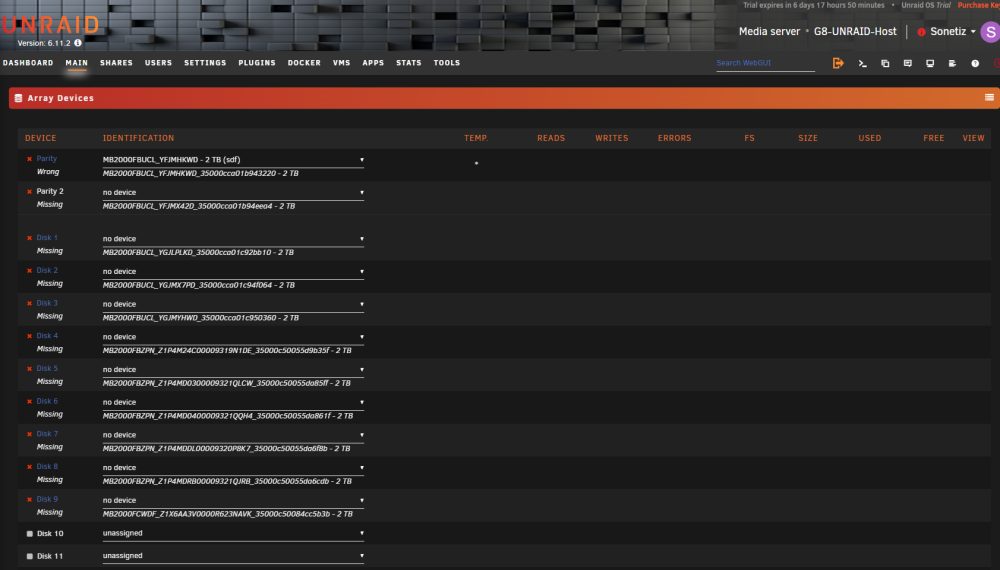Click the Unraid logo
1000x570 pixels.
click(50, 26)
